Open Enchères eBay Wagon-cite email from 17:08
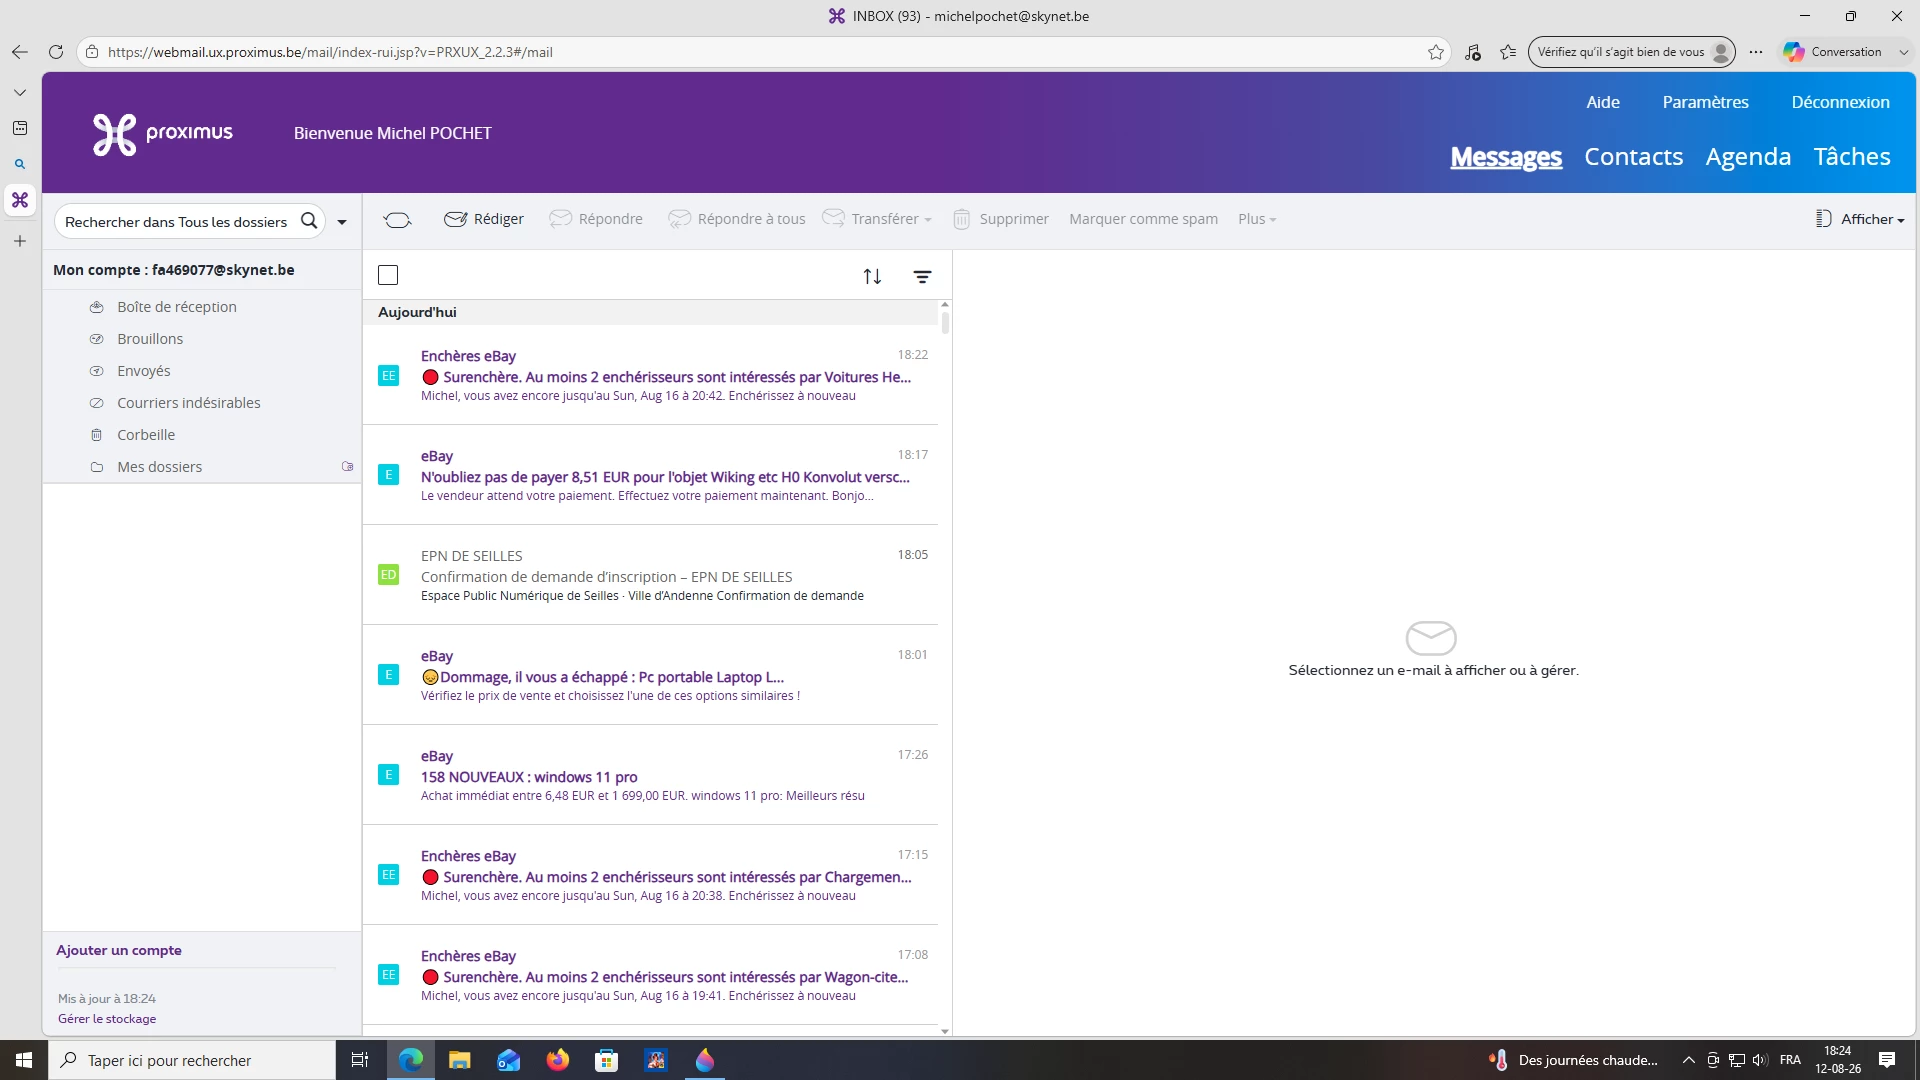Screen dimensions: 1920x1080 tap(650, 975)
